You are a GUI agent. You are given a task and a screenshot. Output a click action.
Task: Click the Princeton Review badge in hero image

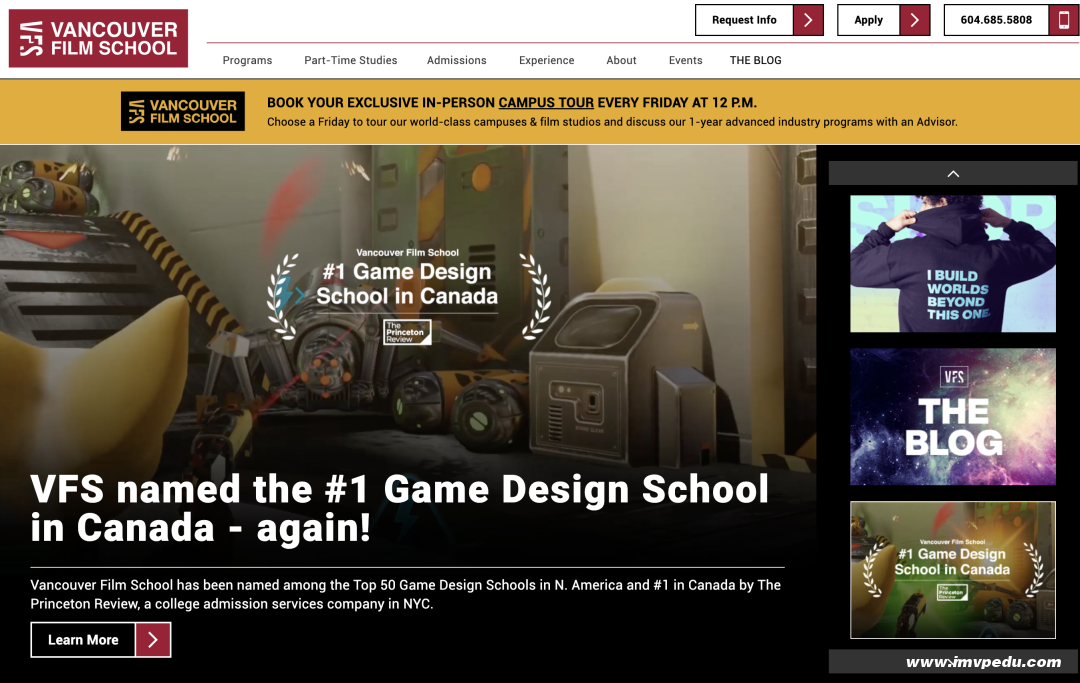click(x=407, y=332)
